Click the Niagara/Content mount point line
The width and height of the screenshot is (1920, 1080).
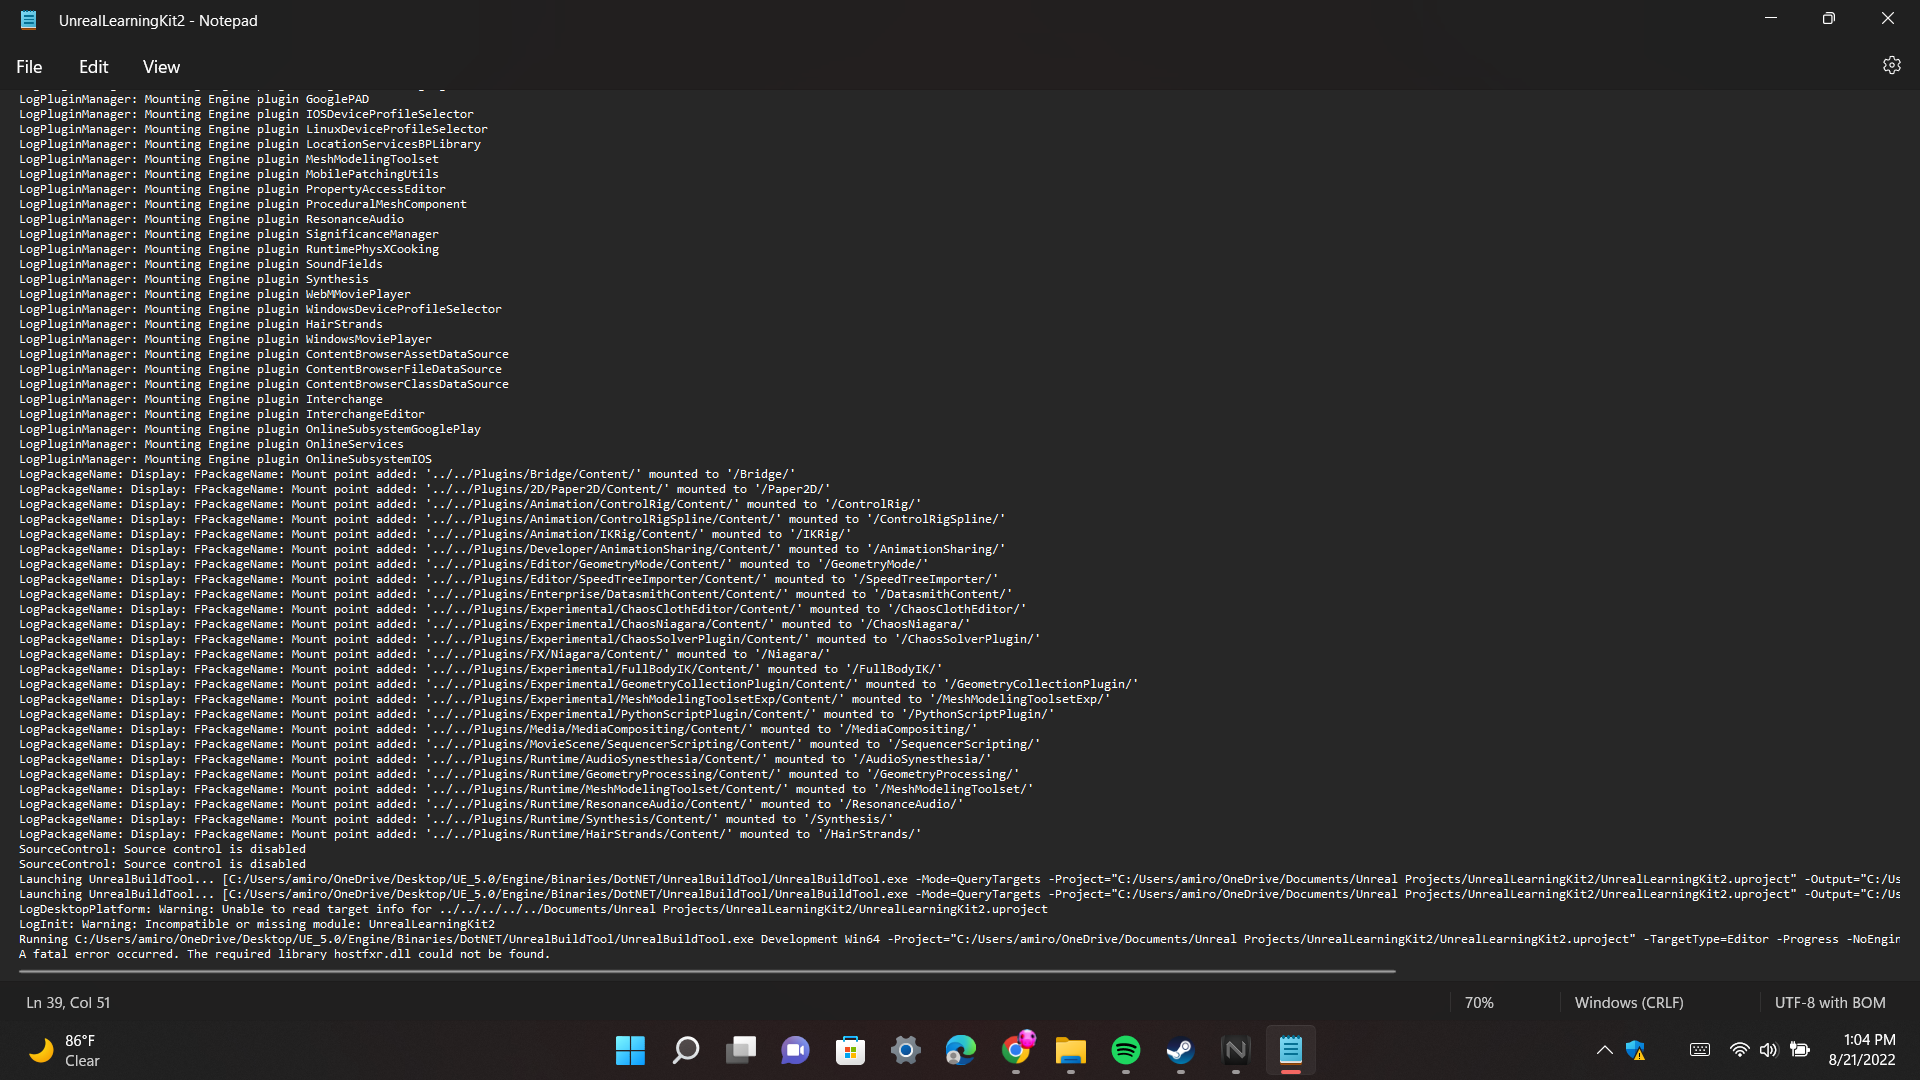pyautogui.click(x=425, y=654)
